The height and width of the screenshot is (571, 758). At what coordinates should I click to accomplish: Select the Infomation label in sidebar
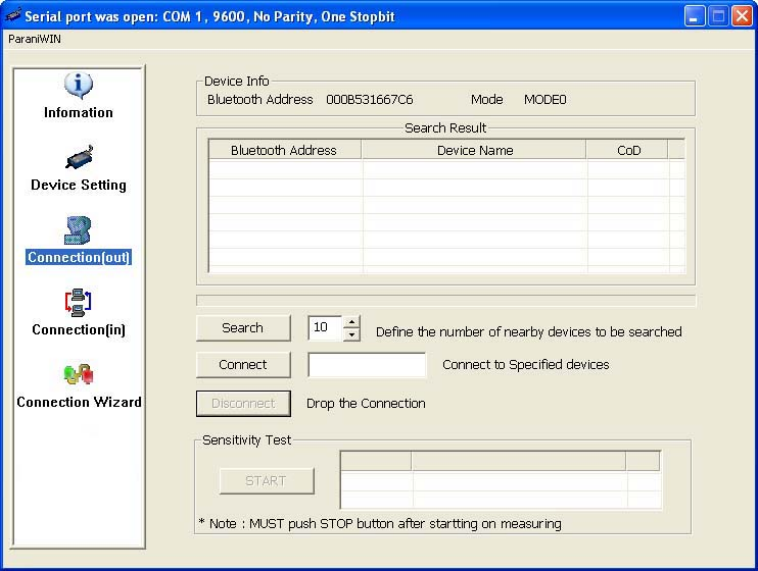[78, 113]
